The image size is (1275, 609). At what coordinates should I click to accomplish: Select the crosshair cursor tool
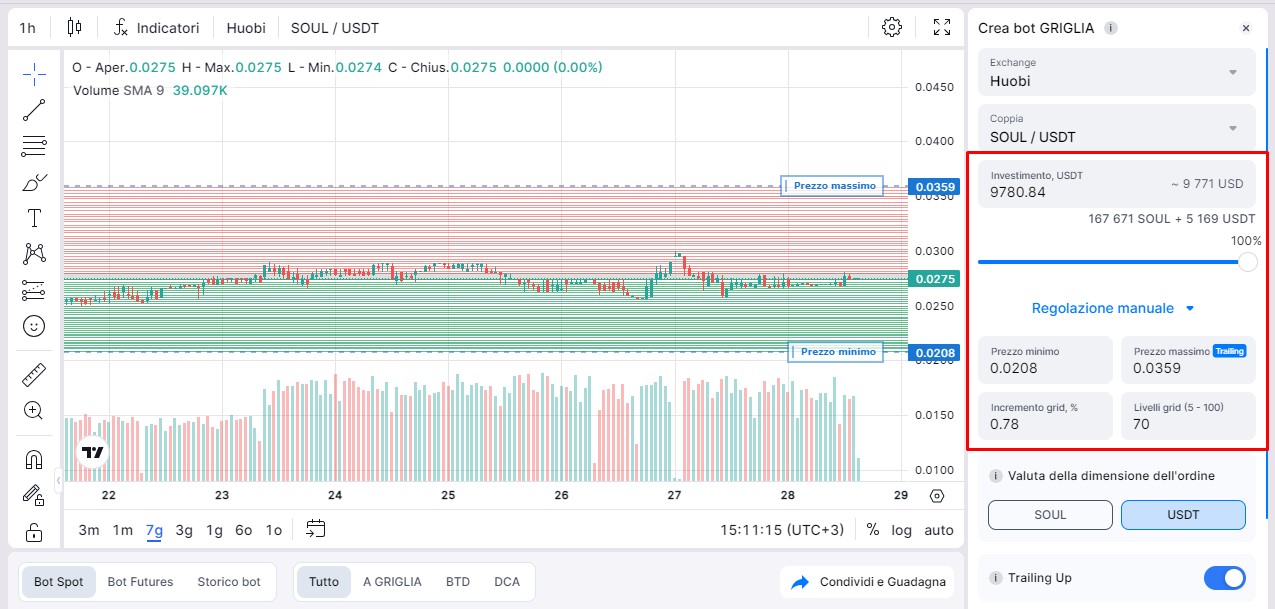tap(34, 74)
